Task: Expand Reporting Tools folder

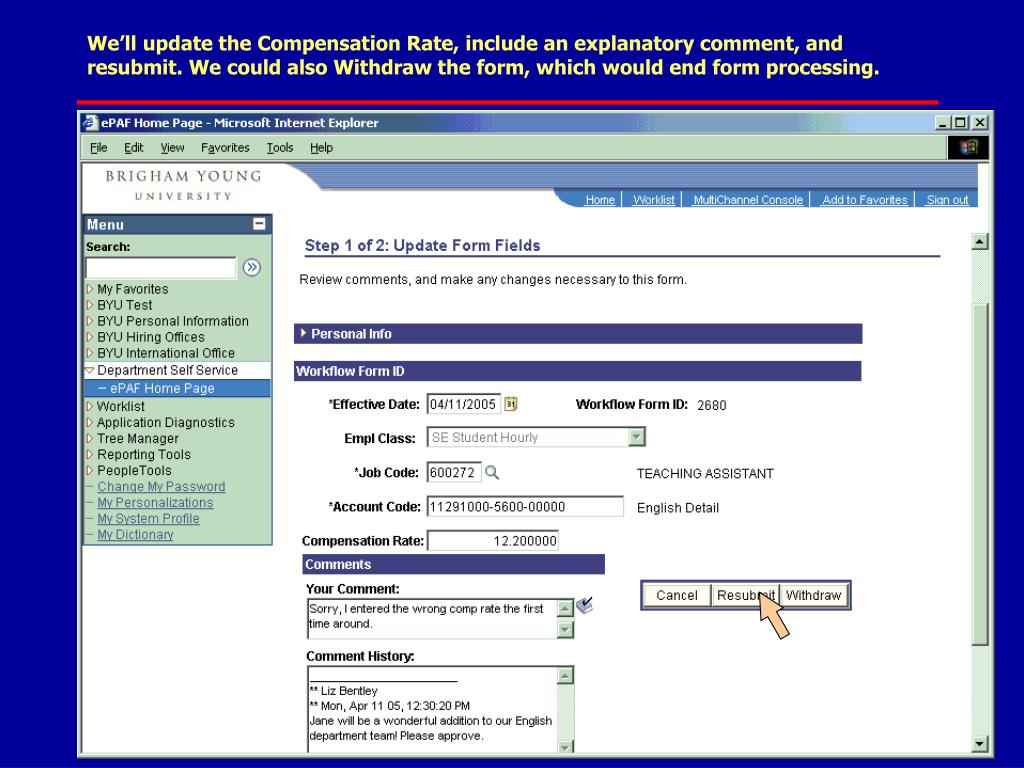Action: click(x=89, y=455)
